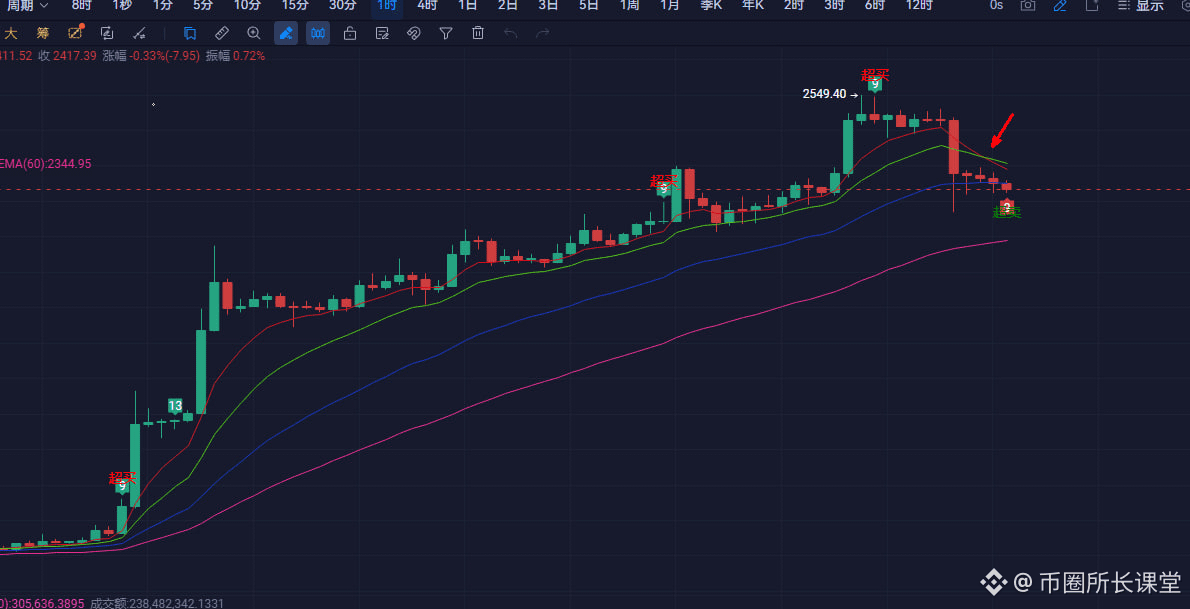The height and width of the screenshot is (609, 1190).
Task: Open the 显示 display menu
Action: [1141, 5]
